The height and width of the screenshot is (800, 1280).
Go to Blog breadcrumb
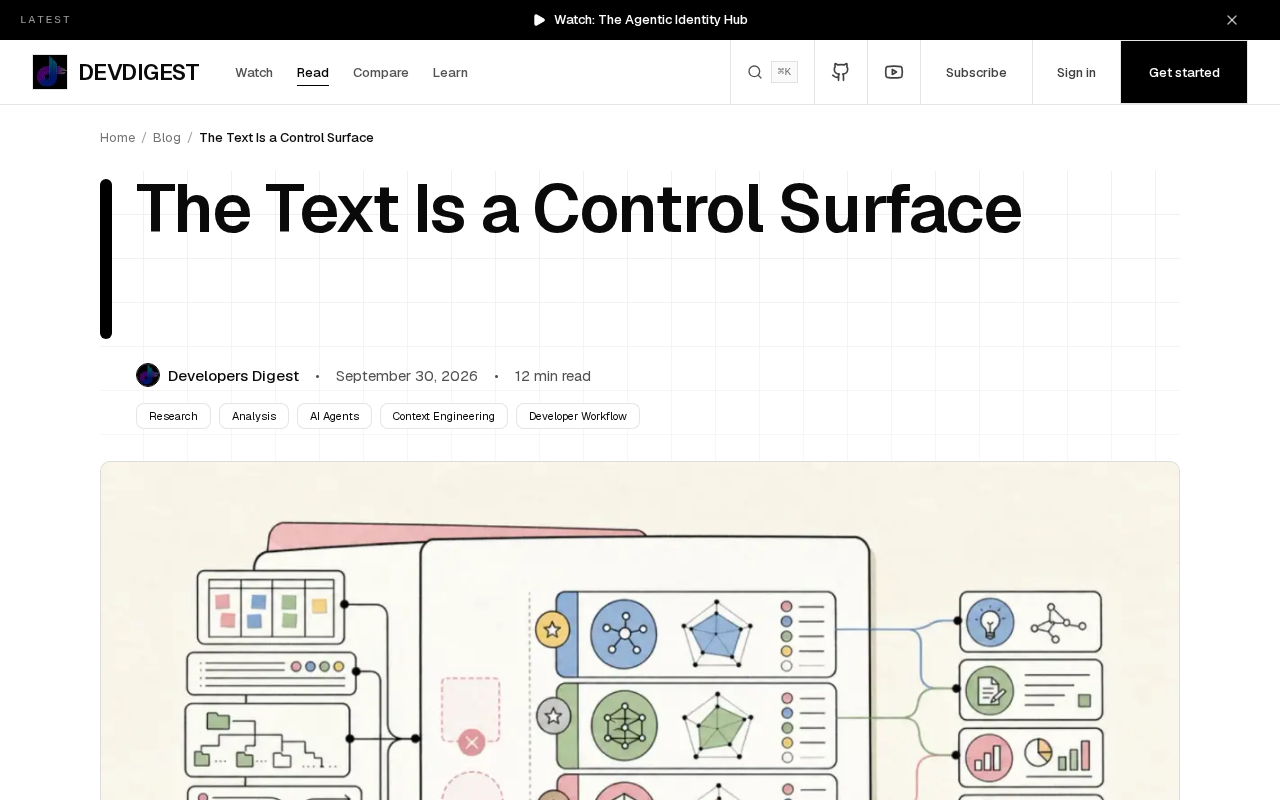[167, 137]
